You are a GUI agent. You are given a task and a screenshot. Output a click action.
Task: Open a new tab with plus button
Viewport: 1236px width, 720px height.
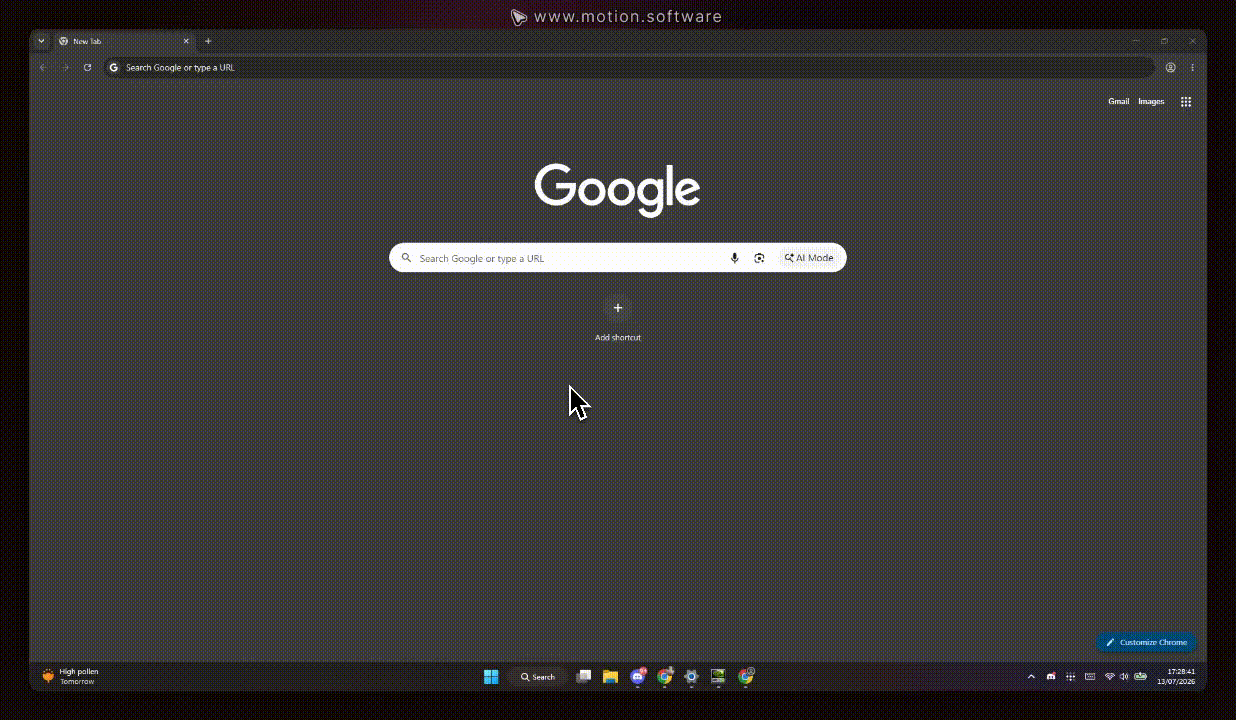pos(208,41)
